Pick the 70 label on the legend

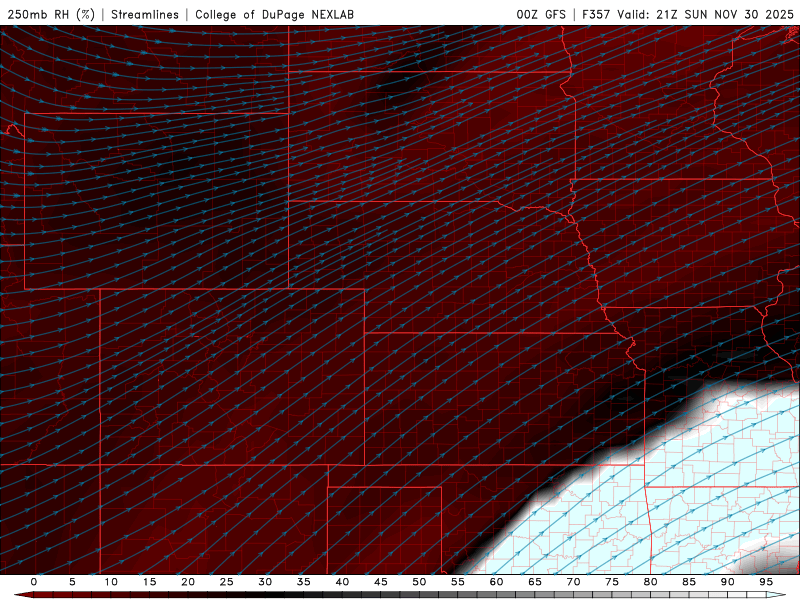tap(573, 582)
